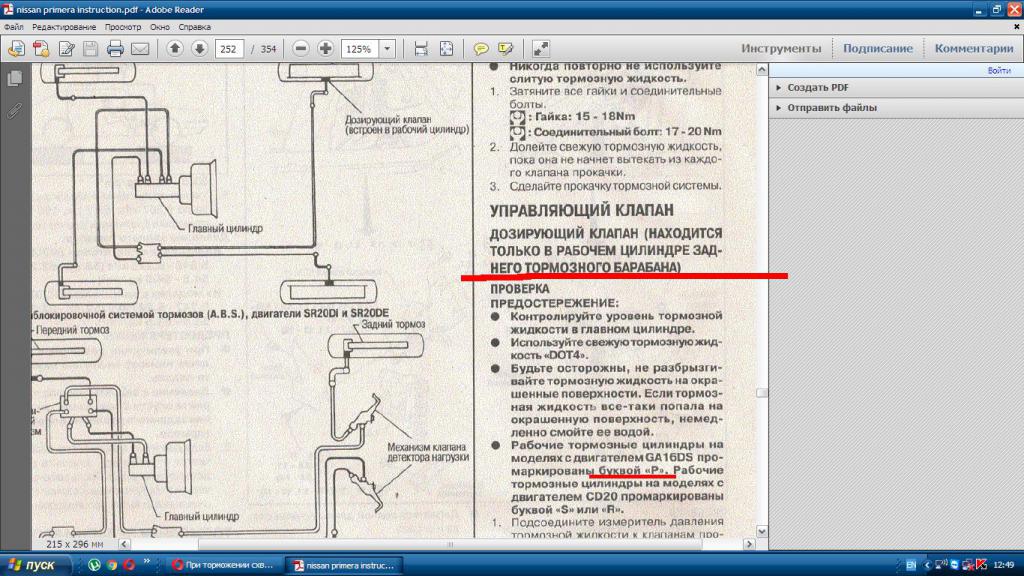
Task: Go to next page with down arrow
Action: 199,48
